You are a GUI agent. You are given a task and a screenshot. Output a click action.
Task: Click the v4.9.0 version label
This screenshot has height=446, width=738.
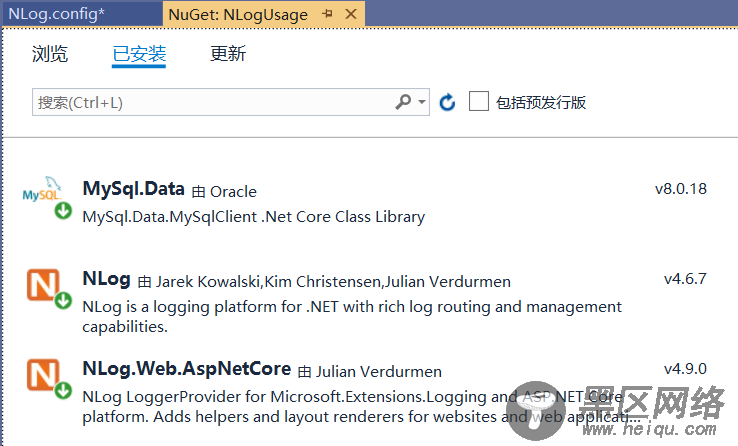pyautogui.click(x=685, y=368)
